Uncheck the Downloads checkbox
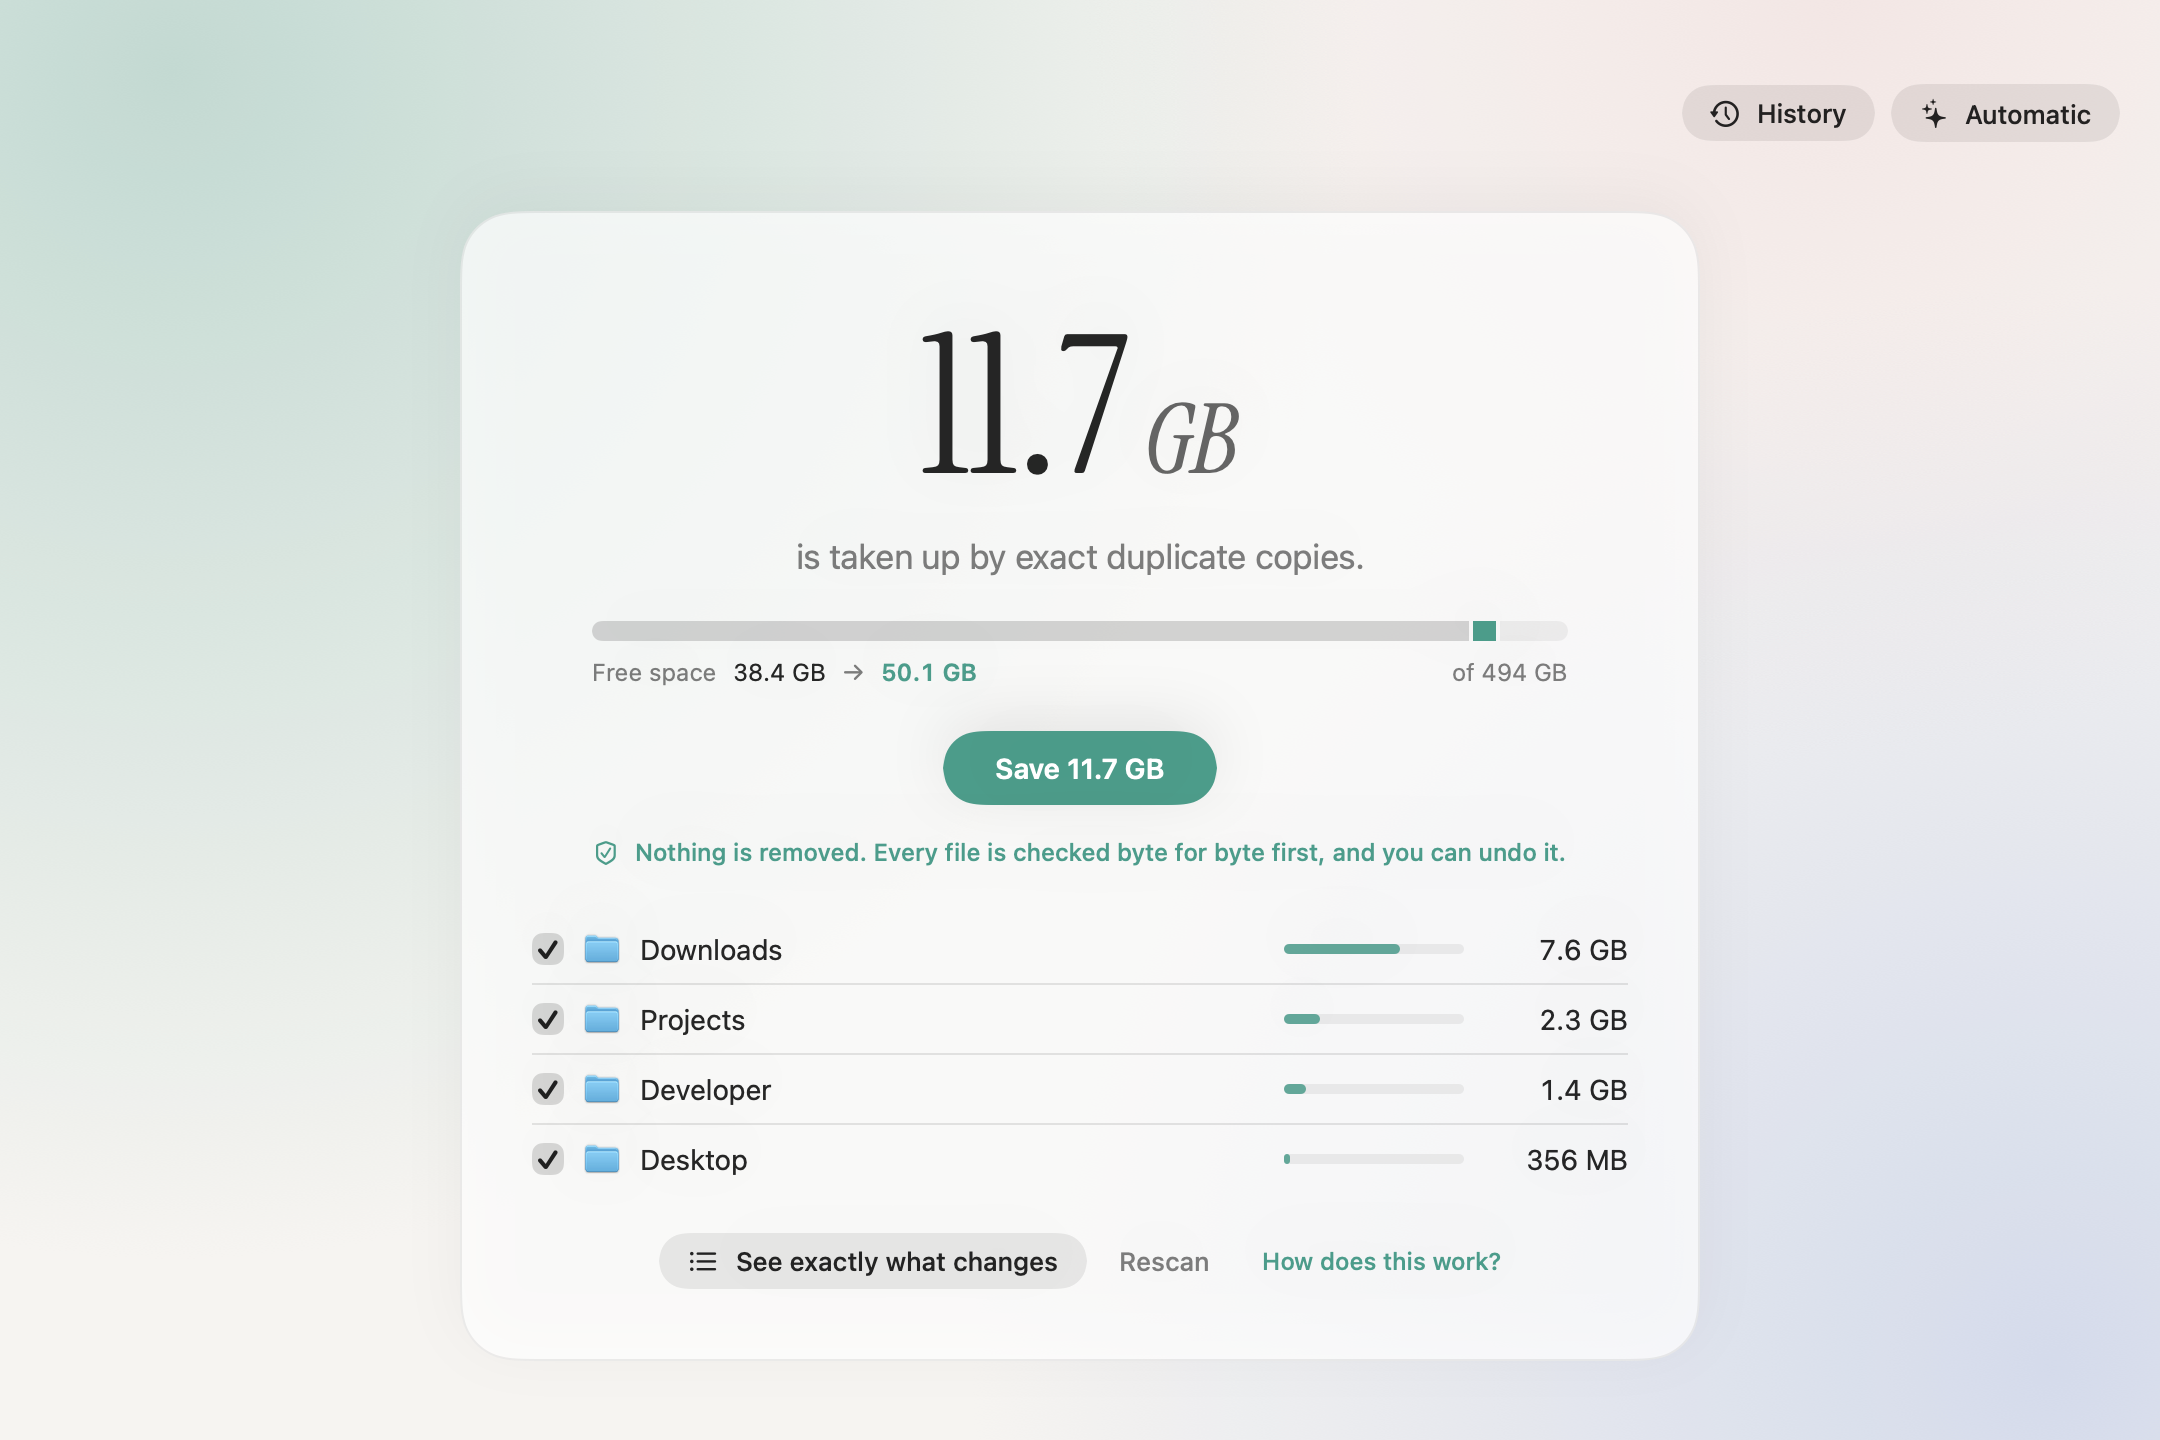2160x1440 pixels. 548,949
